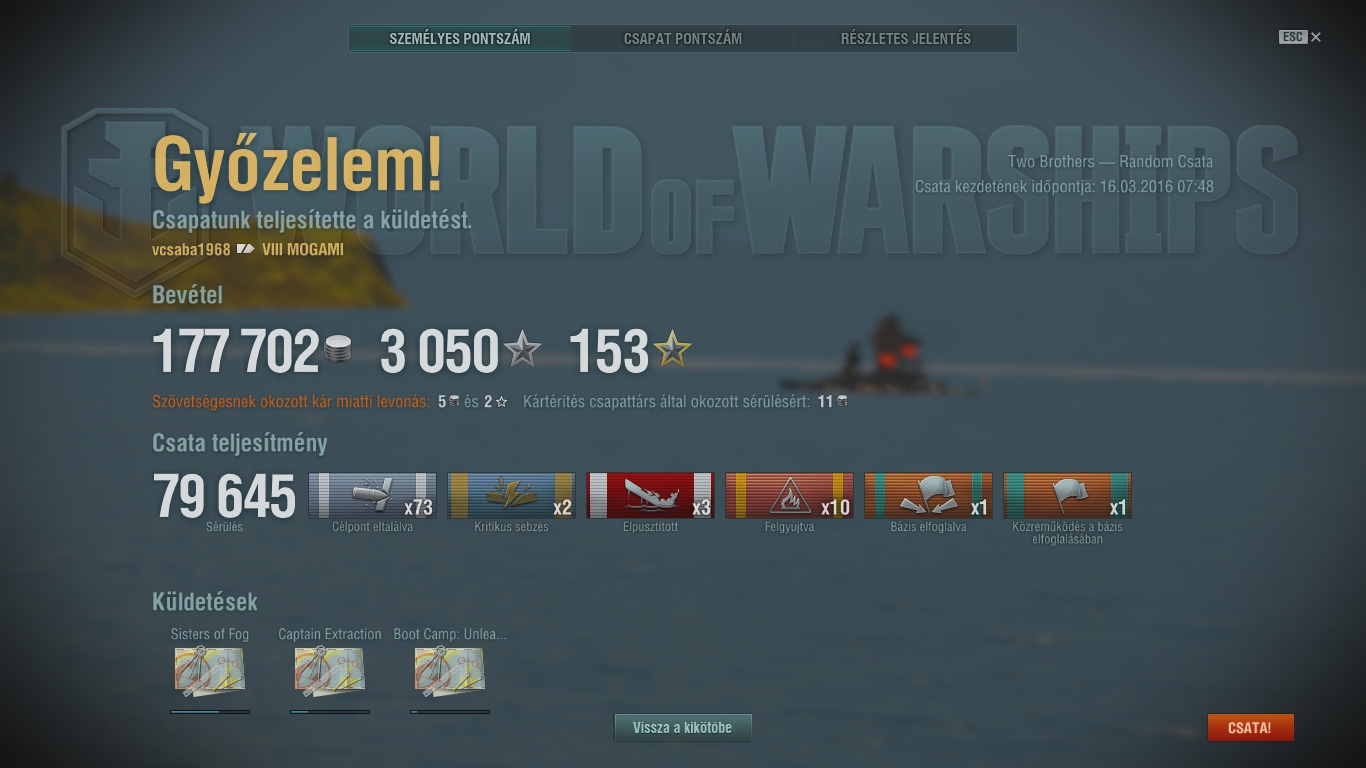Click the Vissza a kikötőbe button
The image size is (1366, 768).
tap(682, 728)
